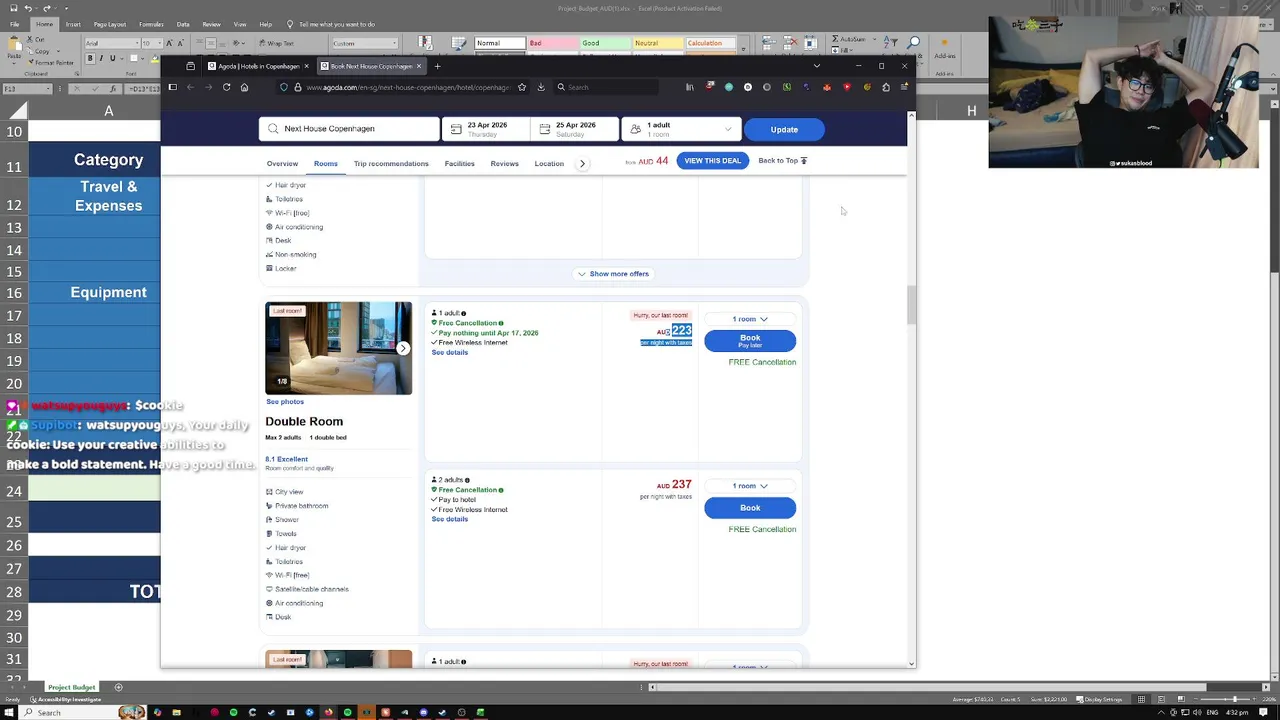
Task: Open Excel File menu
Action: click(14, 24)
